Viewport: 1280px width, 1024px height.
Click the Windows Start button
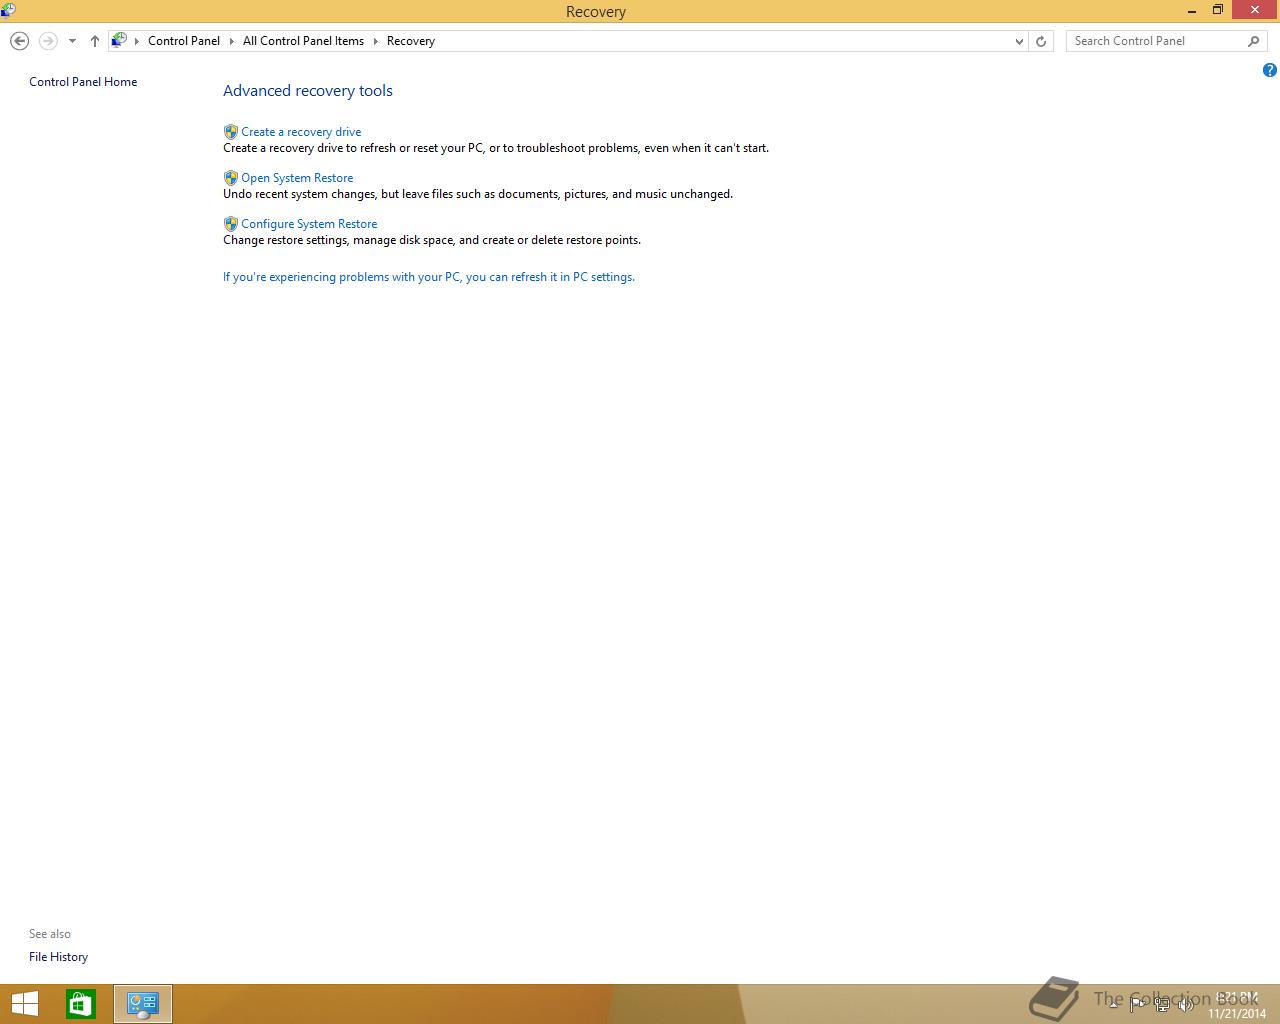click(24, 1004)
